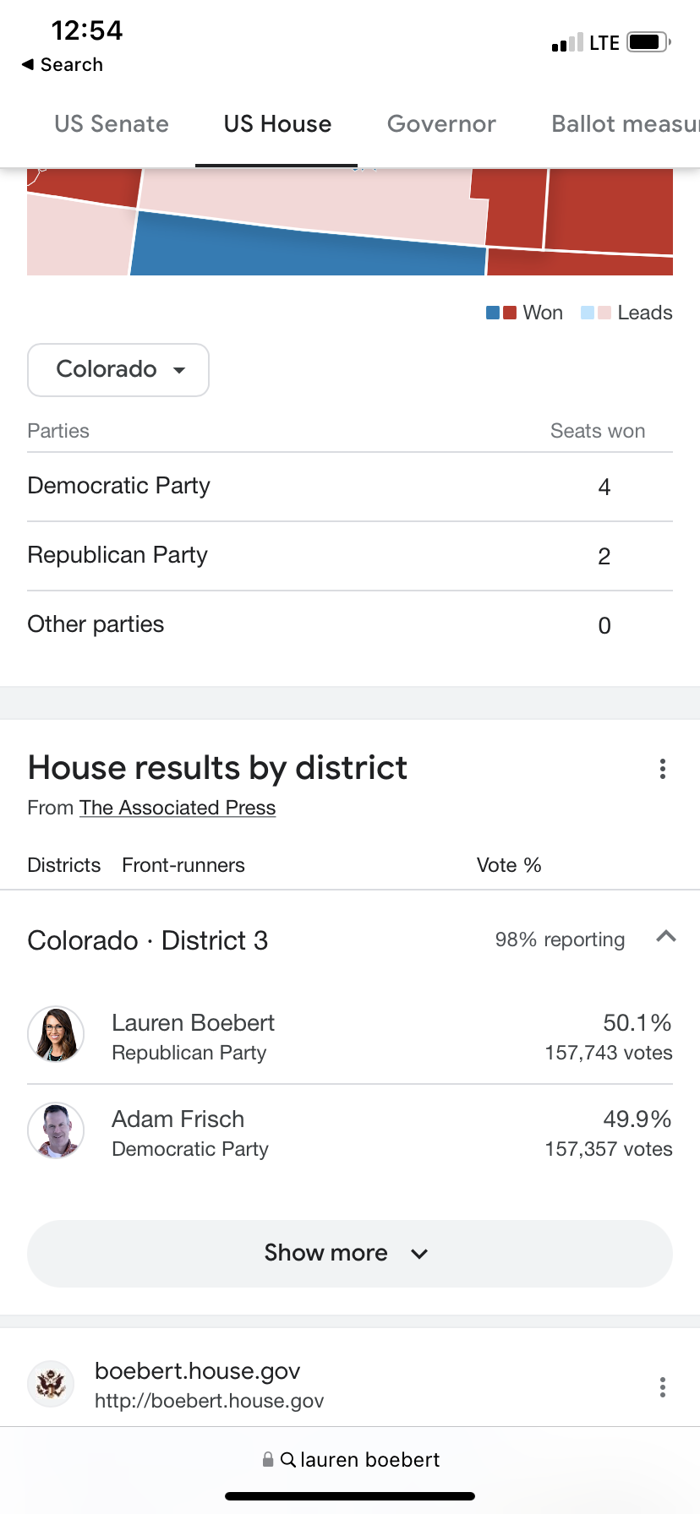The width and height of the screenshot is (700, 1514).
Task: Collapse the Colorado District 3 results
Action: coord(666,937)
